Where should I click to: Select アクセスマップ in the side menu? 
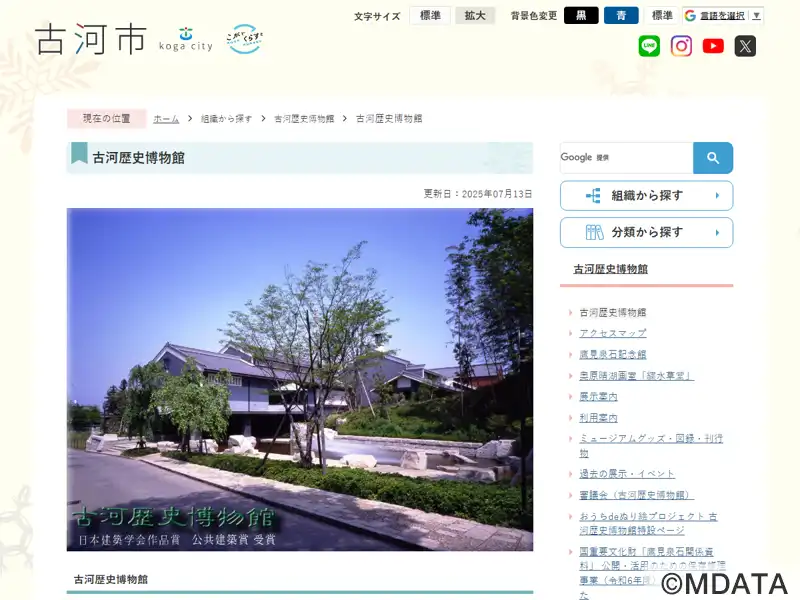coord(613,333)
